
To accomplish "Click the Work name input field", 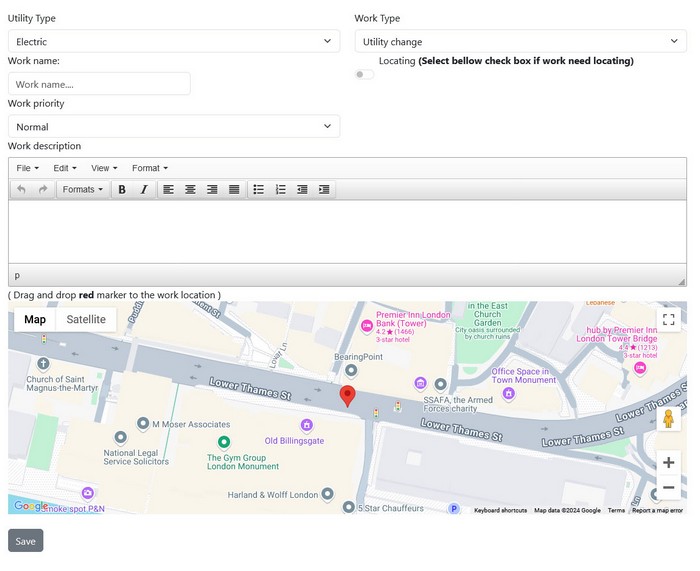I will point(99,84).
